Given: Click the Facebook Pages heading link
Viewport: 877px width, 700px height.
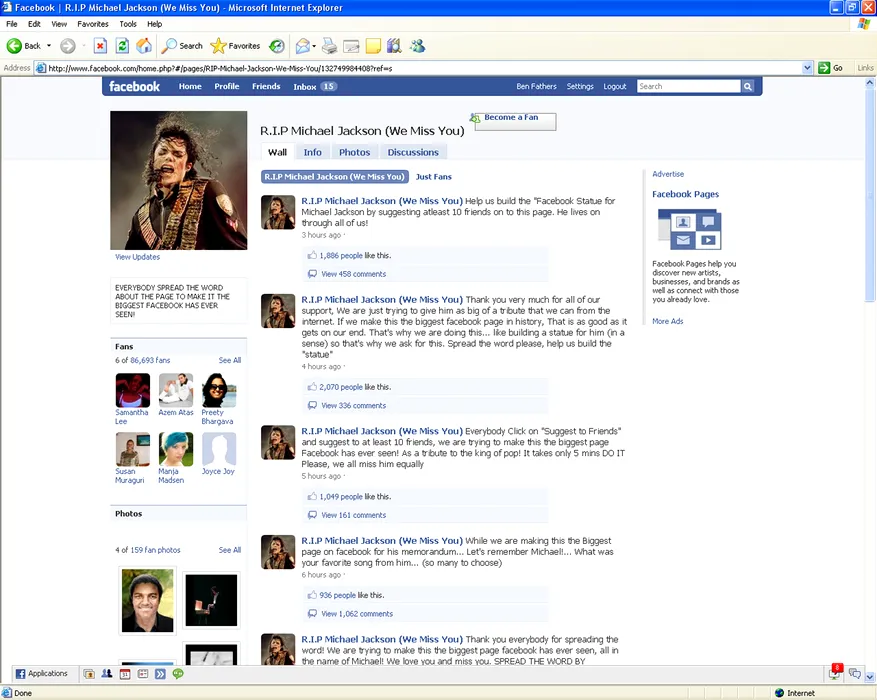Looking at the screenshot, I should (x=685, y=194).
